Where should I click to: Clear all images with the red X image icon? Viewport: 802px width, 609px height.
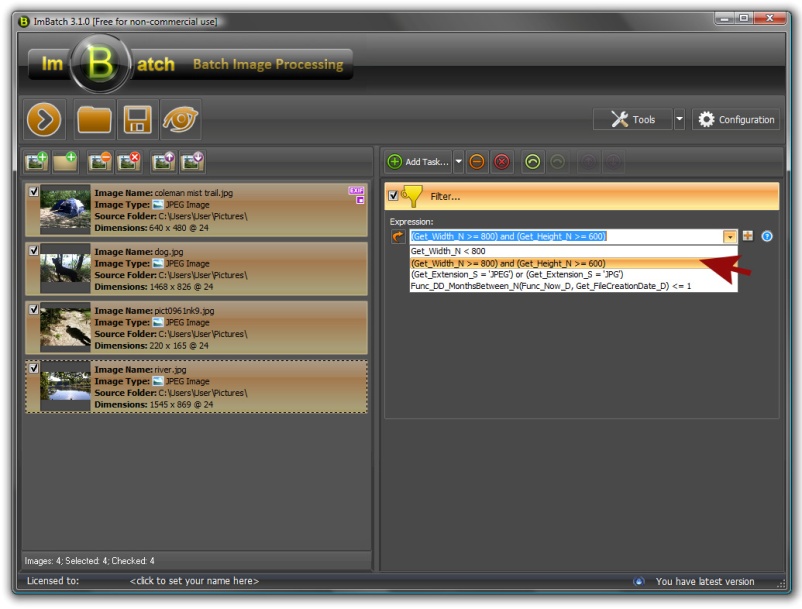(x=129, y=161)
